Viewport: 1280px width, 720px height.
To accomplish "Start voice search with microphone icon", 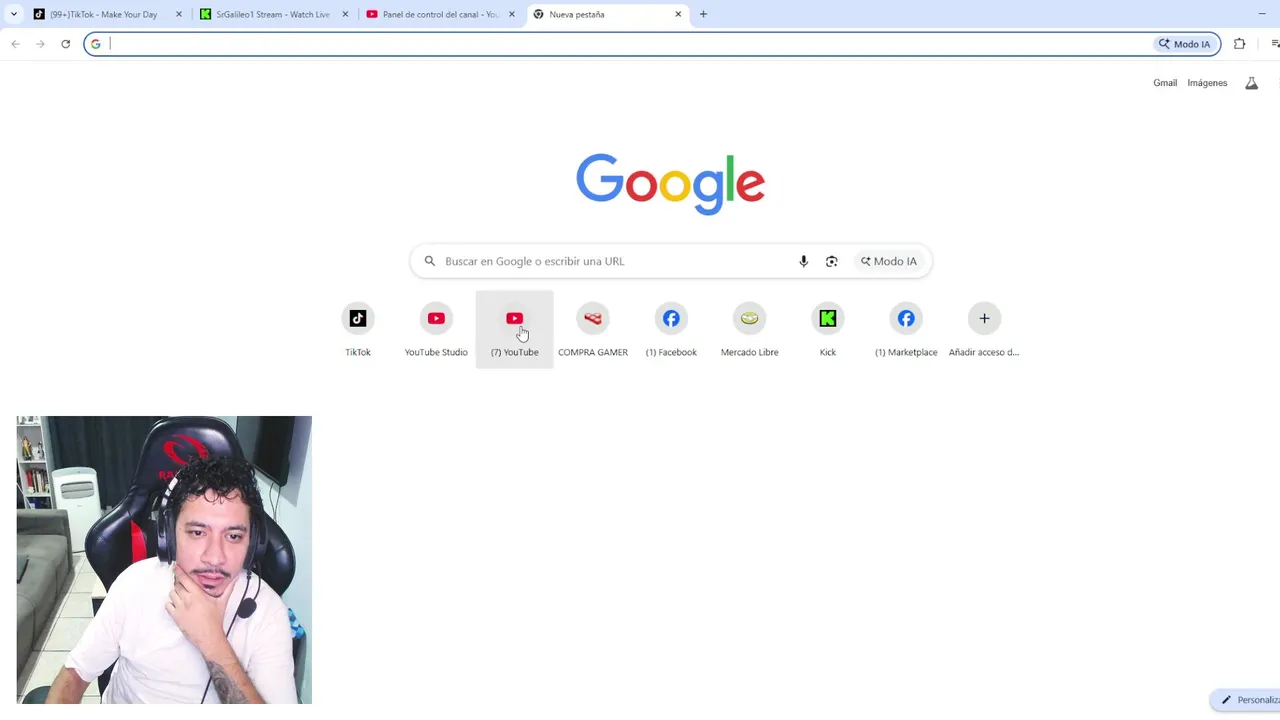I will click(x=803, y=261).
